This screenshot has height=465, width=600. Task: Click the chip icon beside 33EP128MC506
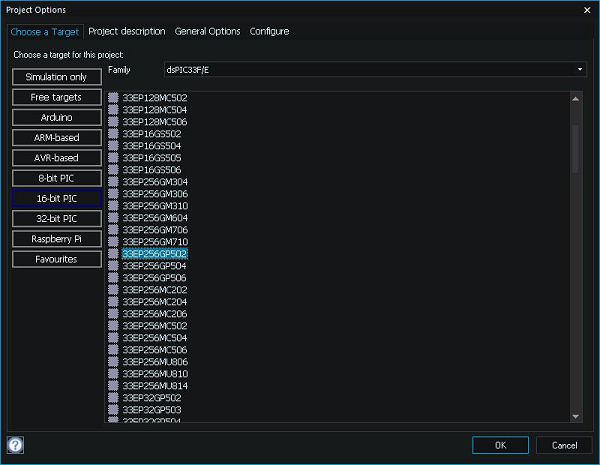113,122
